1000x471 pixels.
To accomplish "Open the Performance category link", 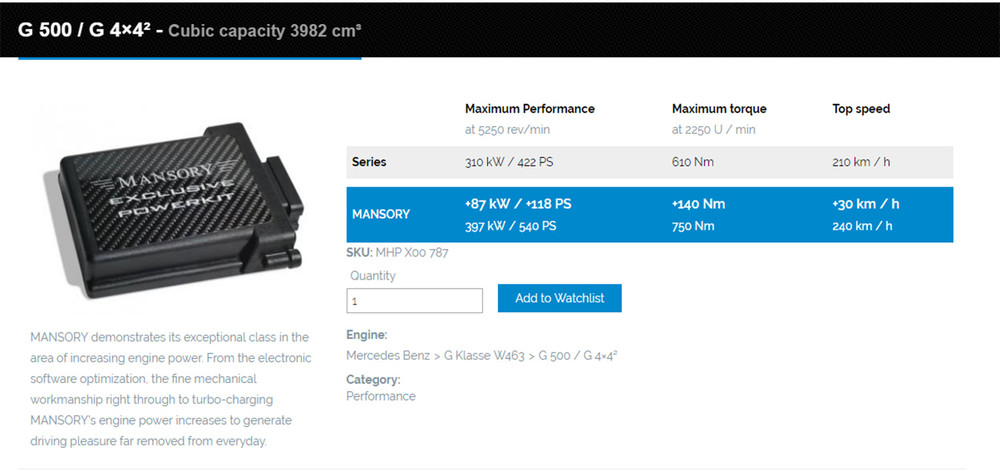I will [x=380, y=396].
